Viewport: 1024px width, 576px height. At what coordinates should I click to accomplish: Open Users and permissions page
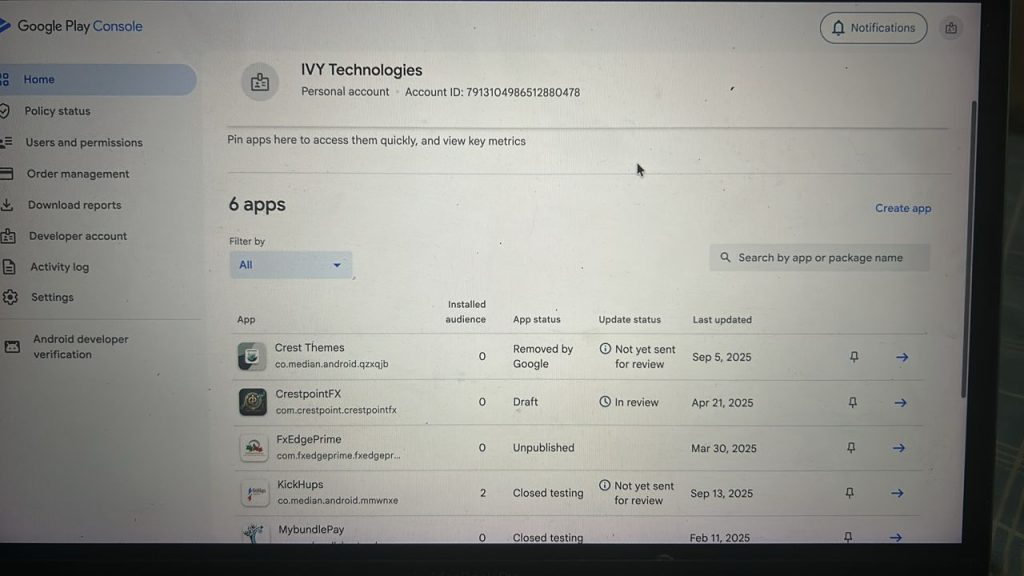pyautogui.click(x=84, y=142)
